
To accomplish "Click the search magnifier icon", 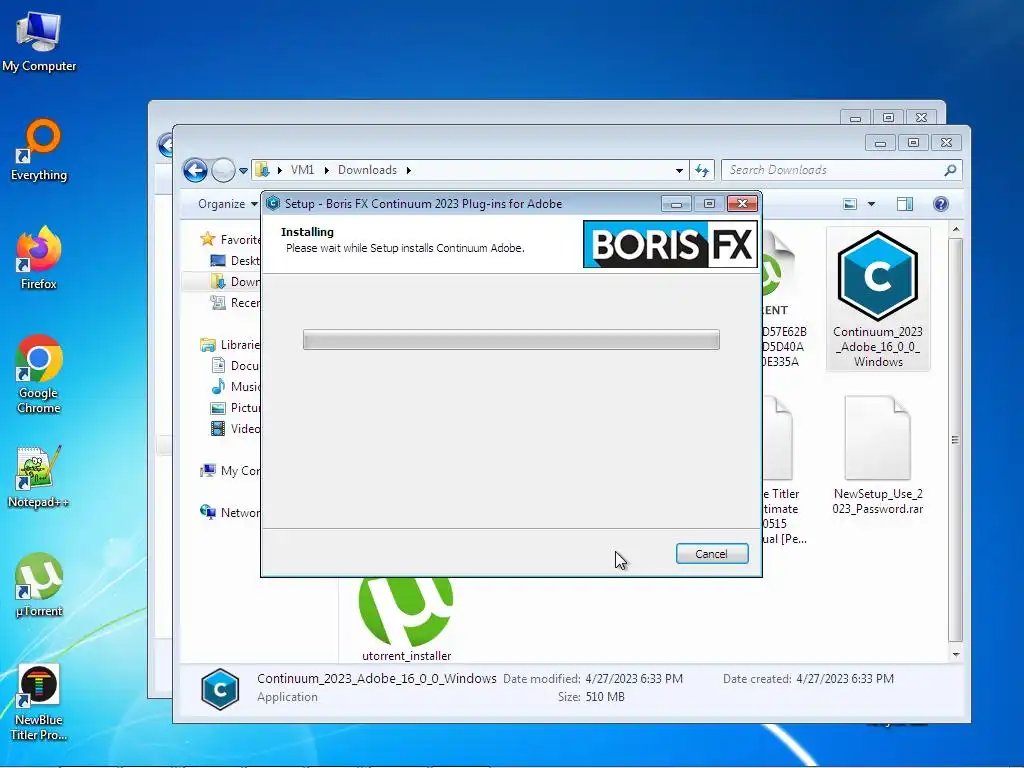I will [950, 170].
